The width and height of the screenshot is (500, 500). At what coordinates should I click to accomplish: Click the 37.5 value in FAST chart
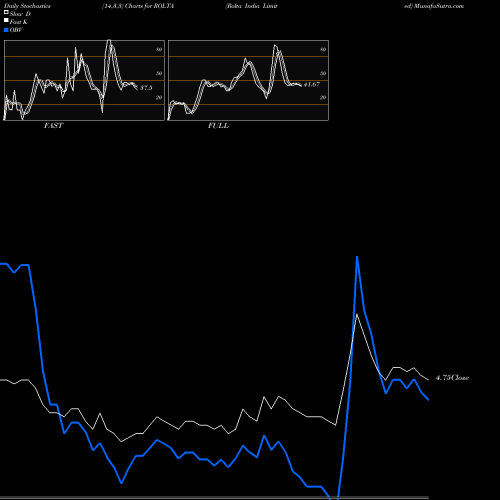tap(146, 88)
